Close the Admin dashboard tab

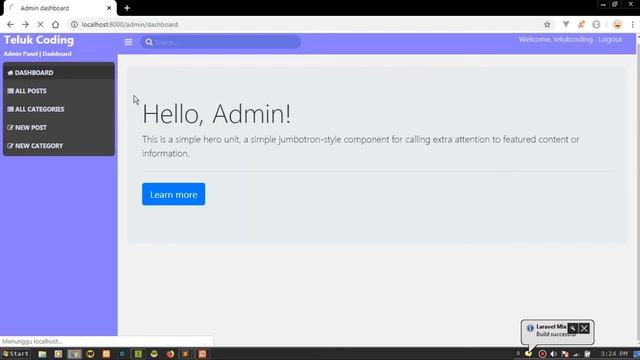coord(109,8)
